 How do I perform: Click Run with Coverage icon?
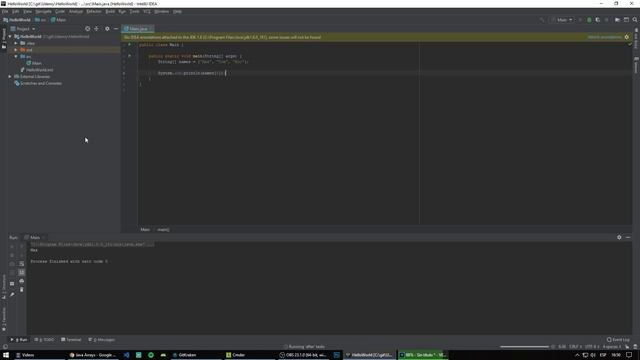click(598, 20)
